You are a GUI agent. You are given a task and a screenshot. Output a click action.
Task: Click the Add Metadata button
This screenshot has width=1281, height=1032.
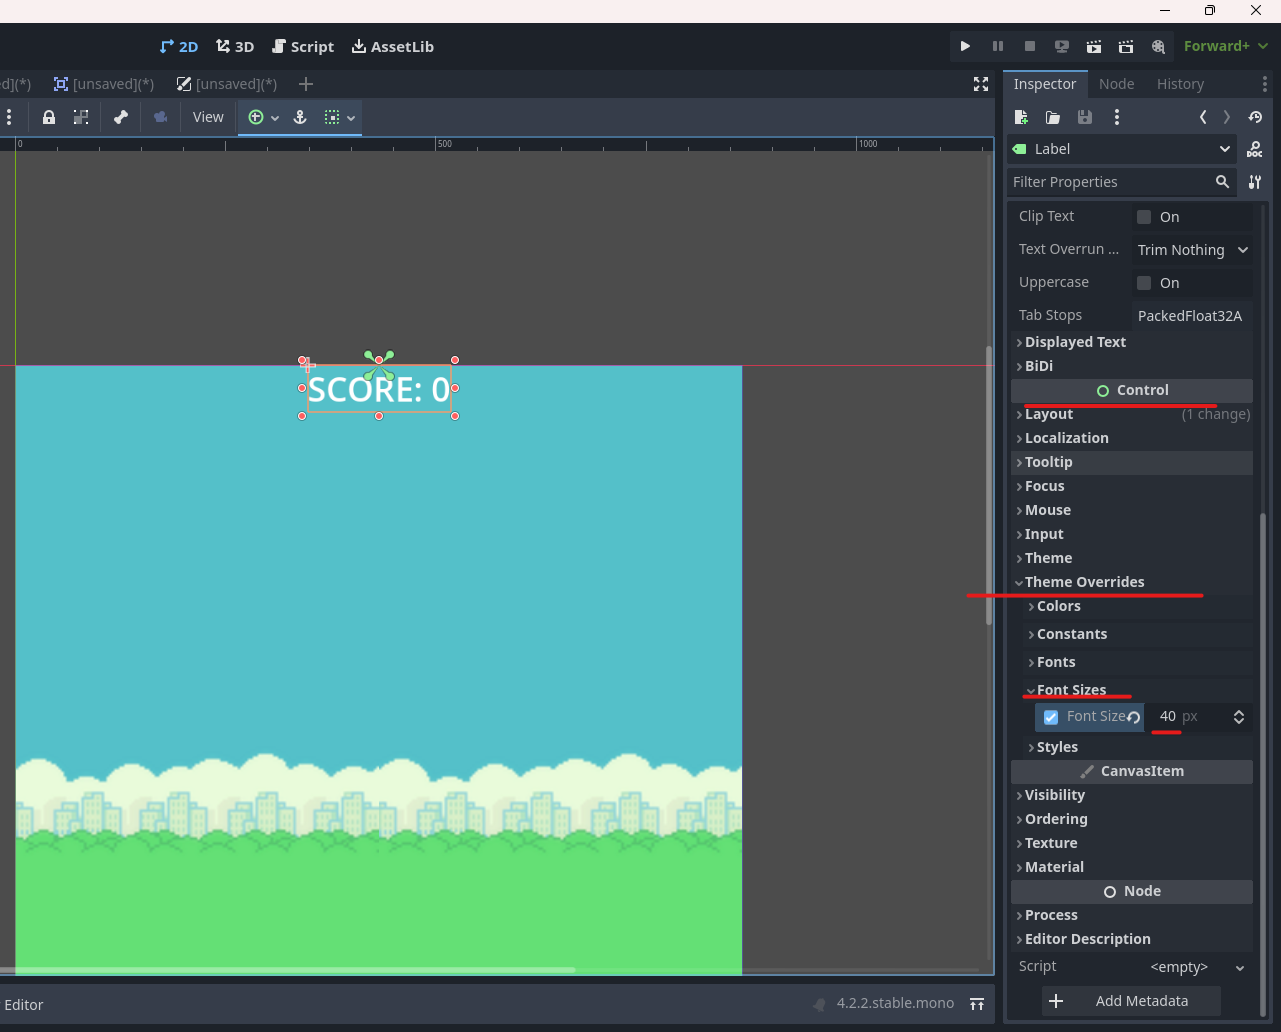[1131, 1001]
